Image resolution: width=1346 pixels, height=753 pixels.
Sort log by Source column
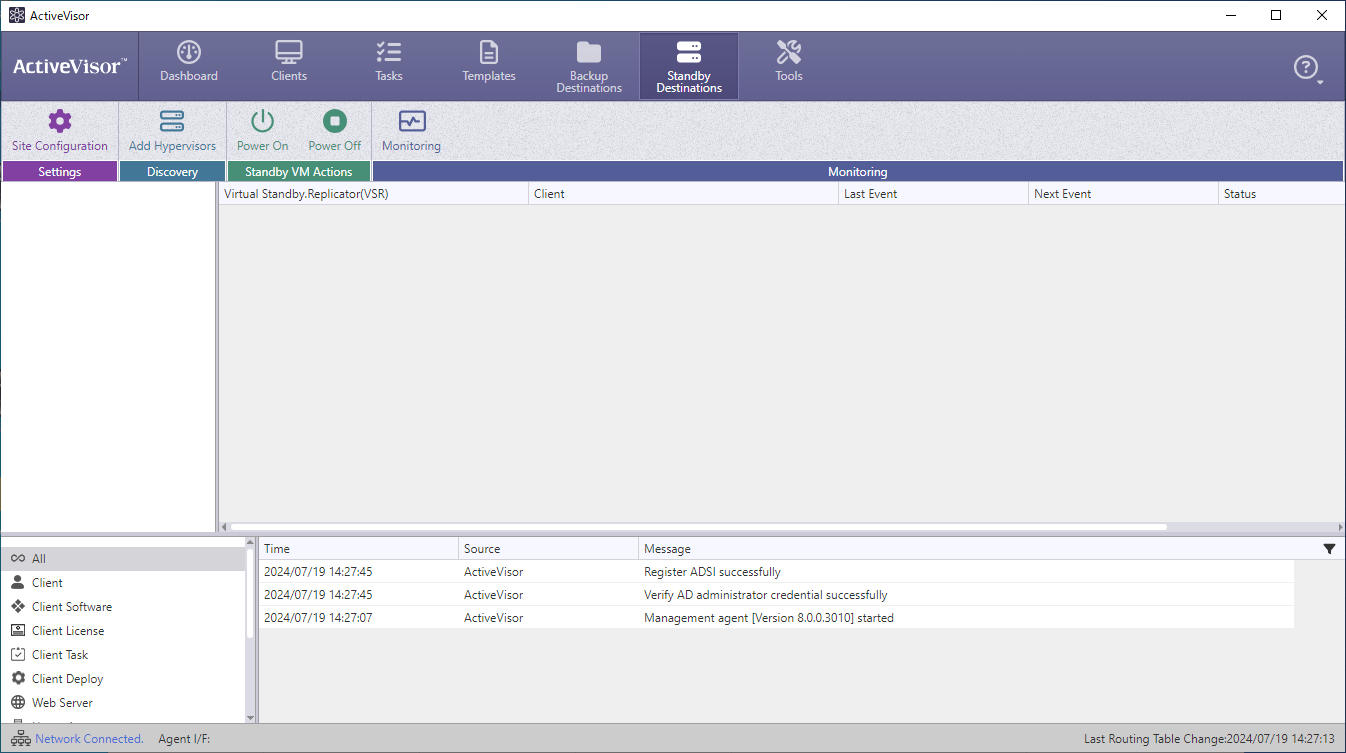549,549
